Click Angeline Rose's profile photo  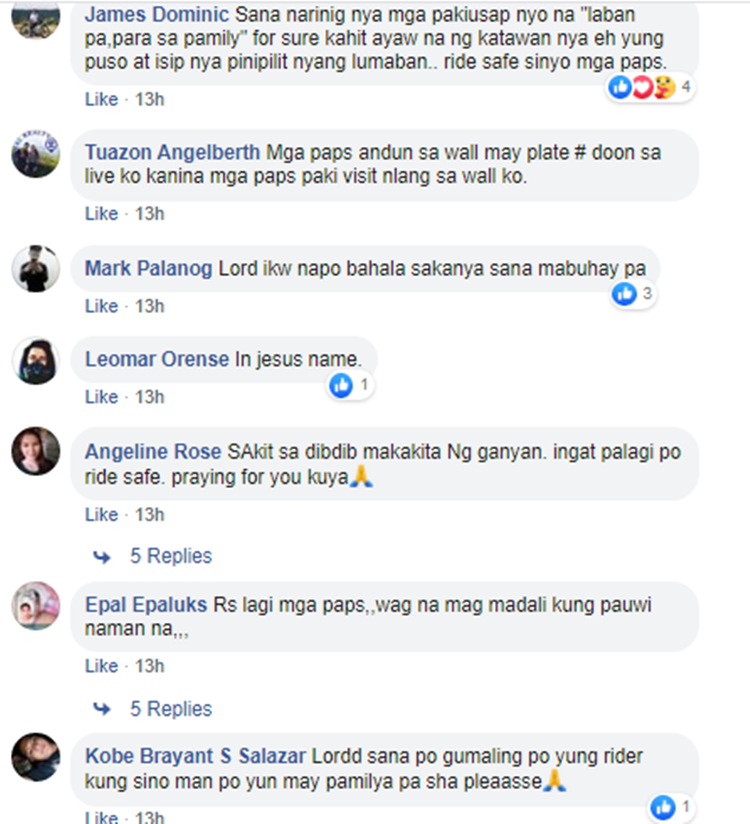pyautogui.click(x=36, y=451)
